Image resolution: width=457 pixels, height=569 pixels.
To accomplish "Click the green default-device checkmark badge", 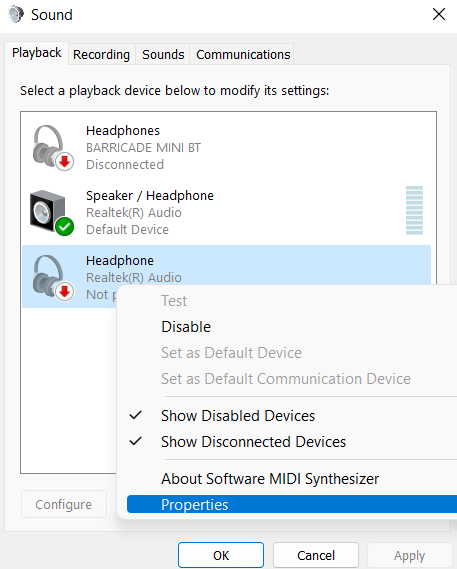I will point(65,227).
